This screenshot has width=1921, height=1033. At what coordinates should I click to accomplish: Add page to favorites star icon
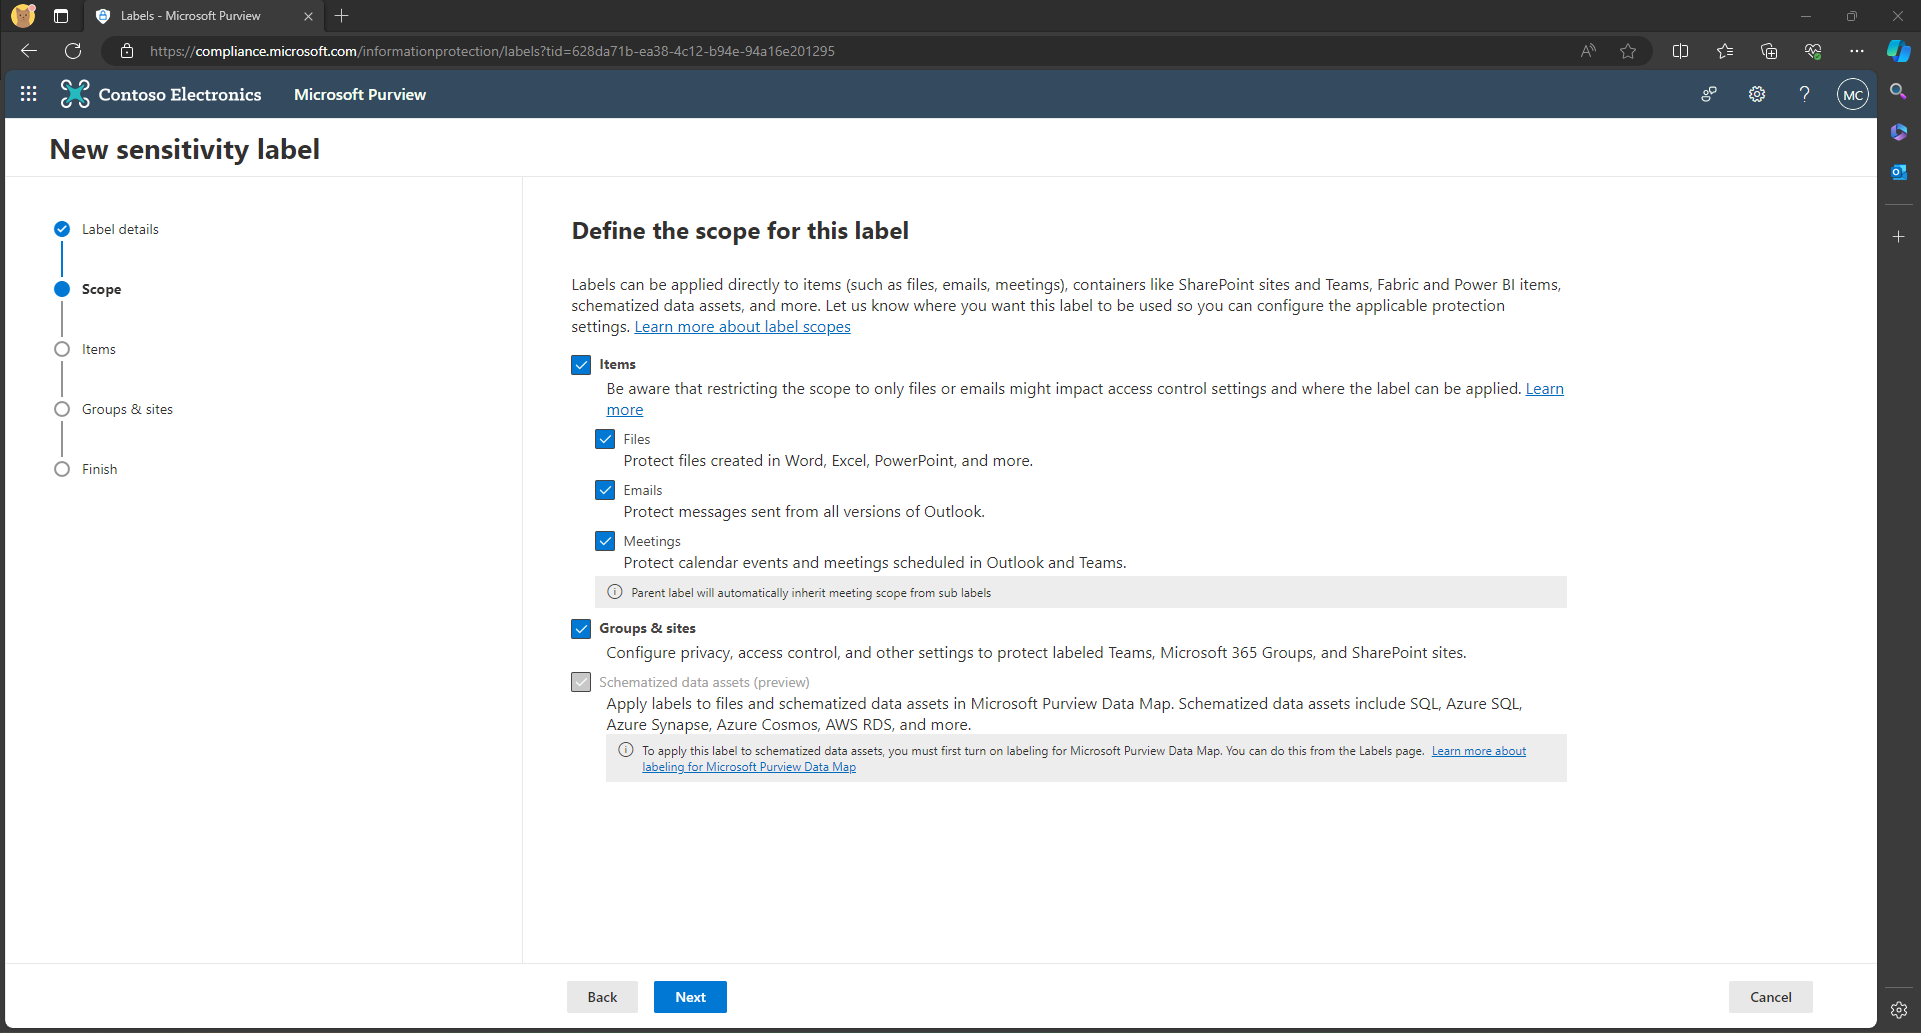(1628, 51)
